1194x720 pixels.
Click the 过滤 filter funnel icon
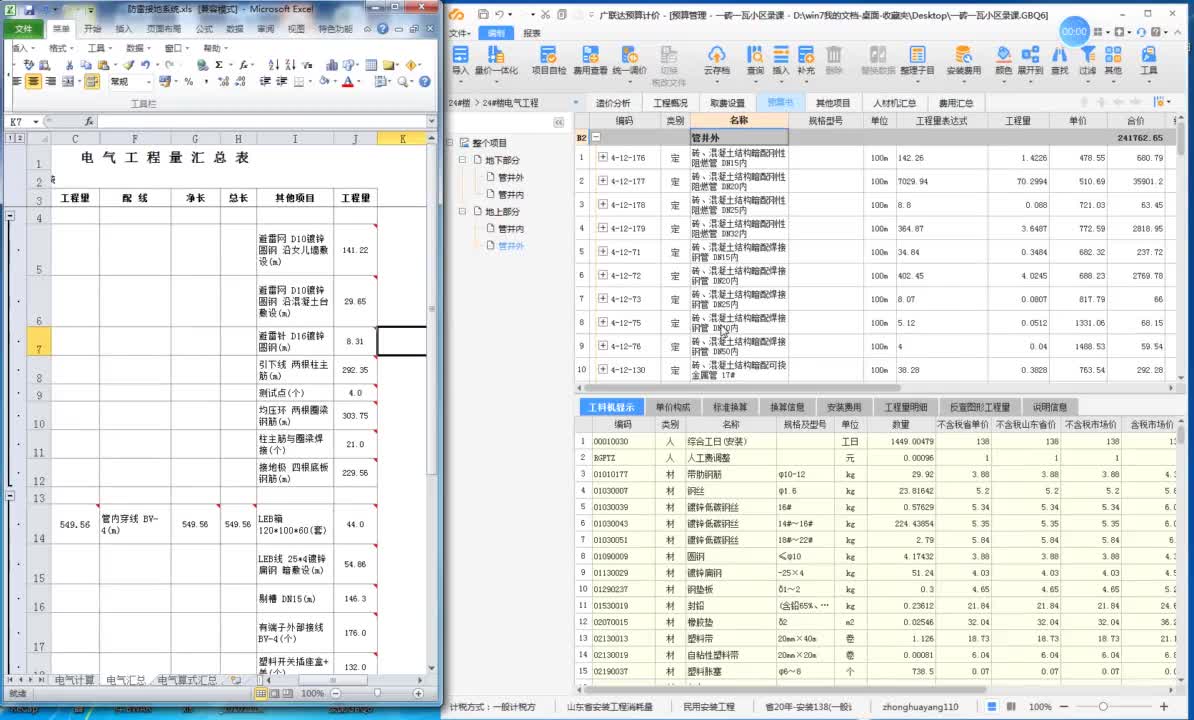coord(1087,61)
